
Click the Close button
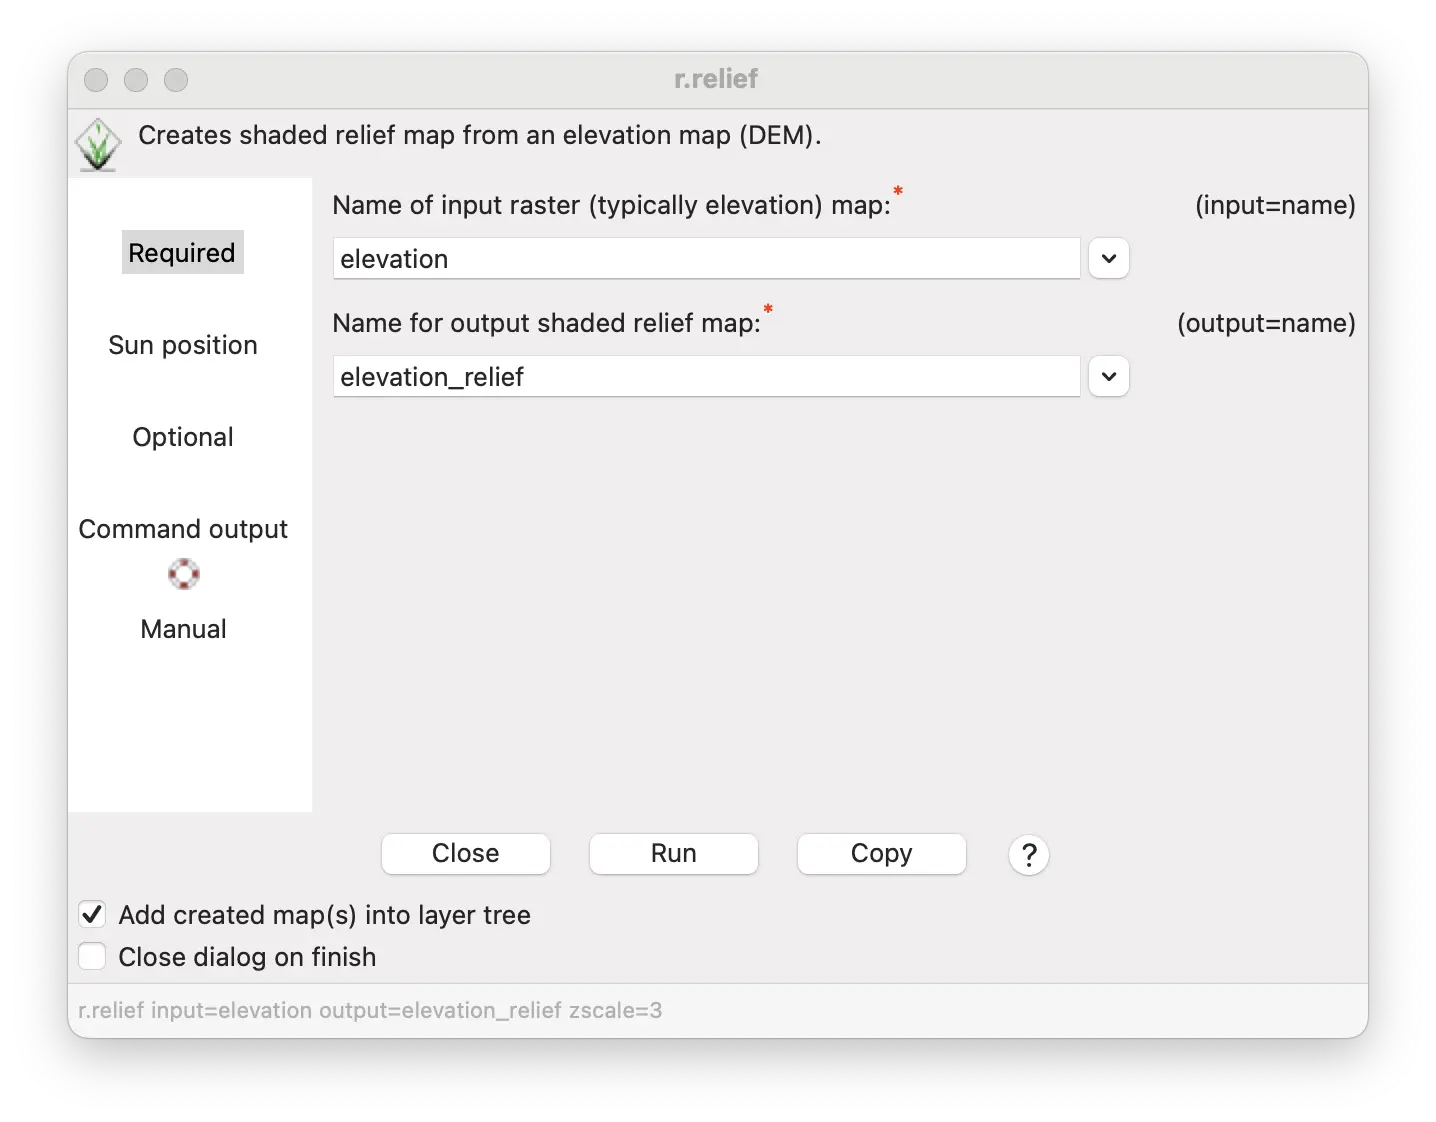click(466, 854)
